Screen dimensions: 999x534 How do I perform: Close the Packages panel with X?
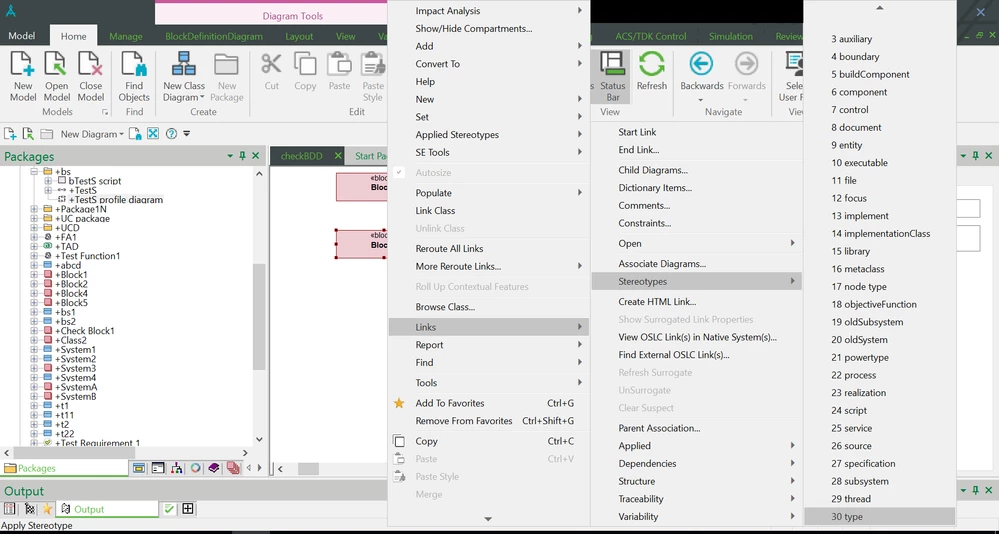coord(255,156)
